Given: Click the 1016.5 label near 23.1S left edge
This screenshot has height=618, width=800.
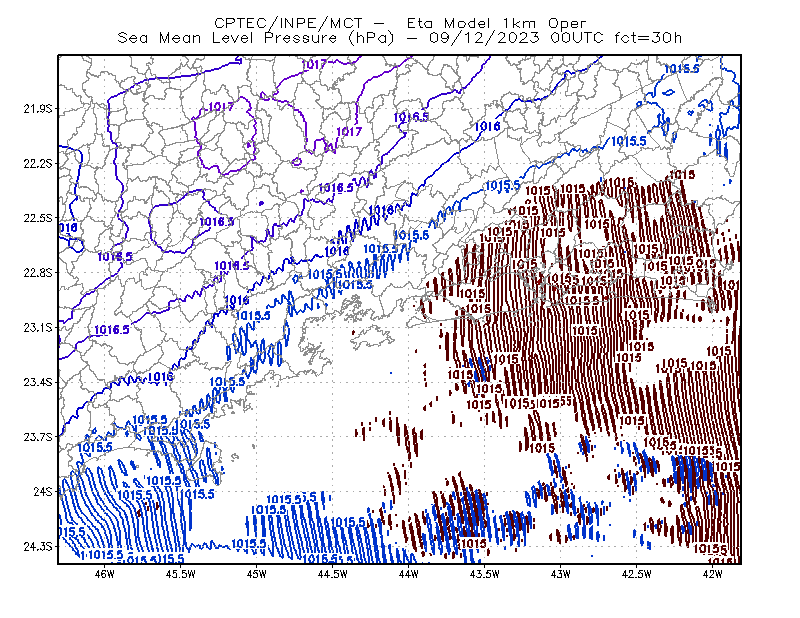Looking at the screenshot, I should 111,330.
